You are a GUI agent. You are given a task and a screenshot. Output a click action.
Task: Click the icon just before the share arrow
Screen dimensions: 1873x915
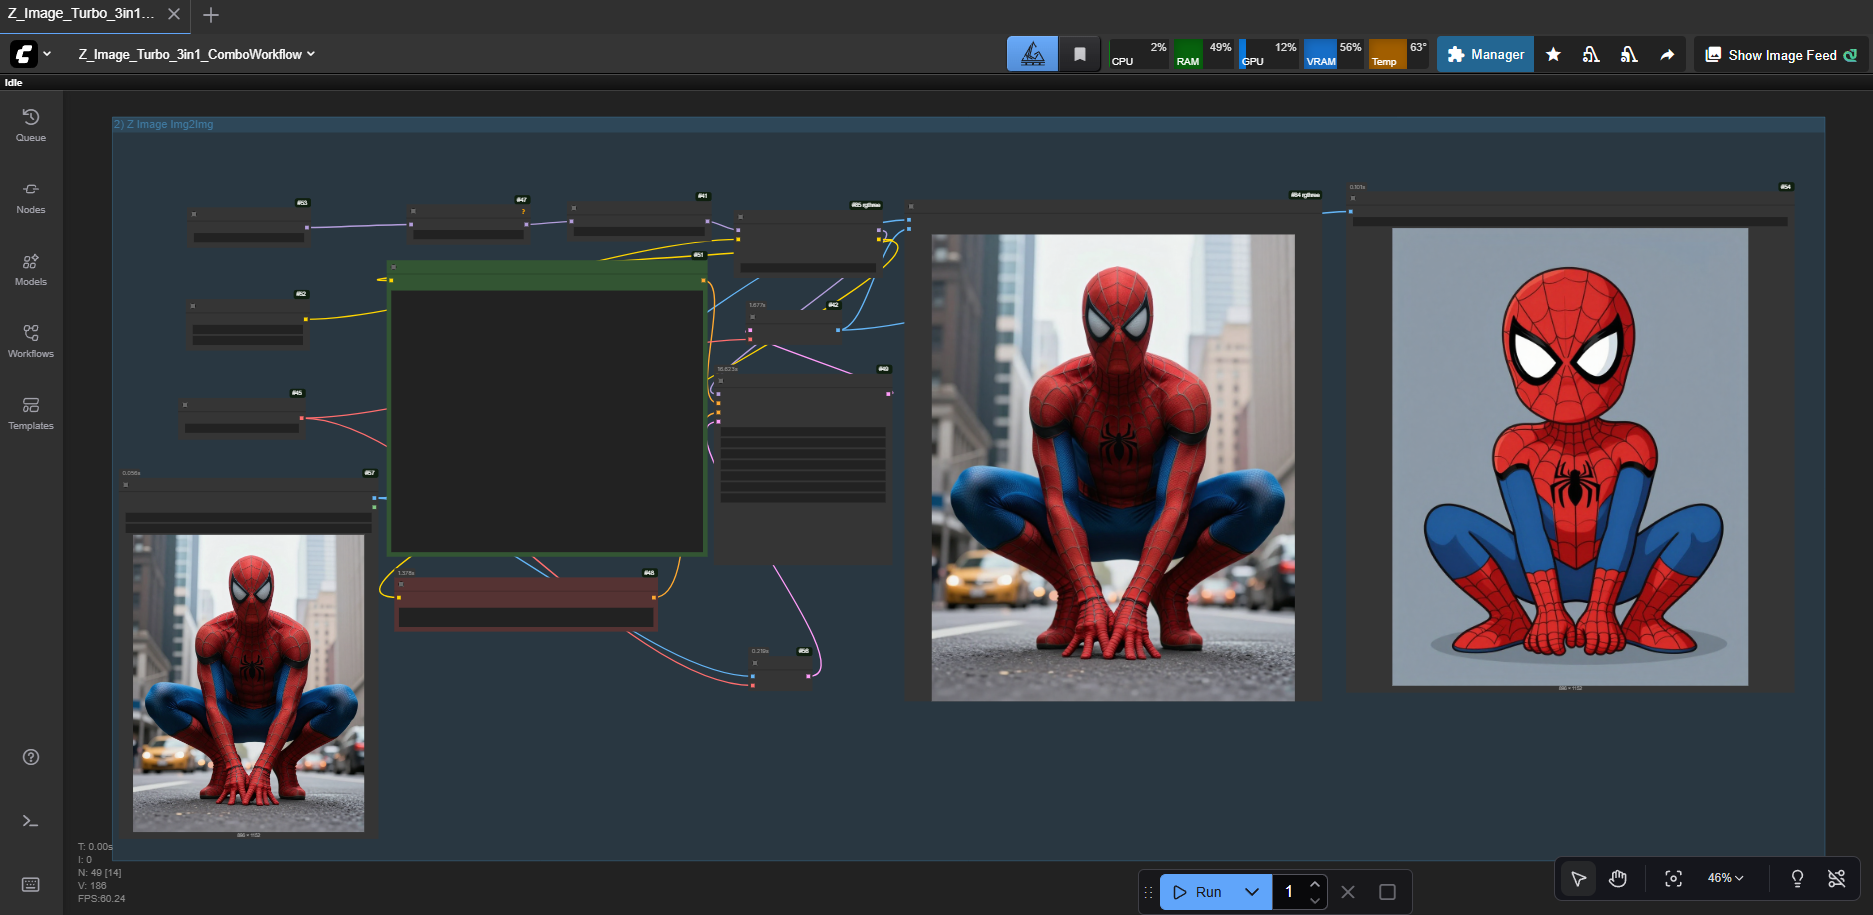[x=1629, y=54]
